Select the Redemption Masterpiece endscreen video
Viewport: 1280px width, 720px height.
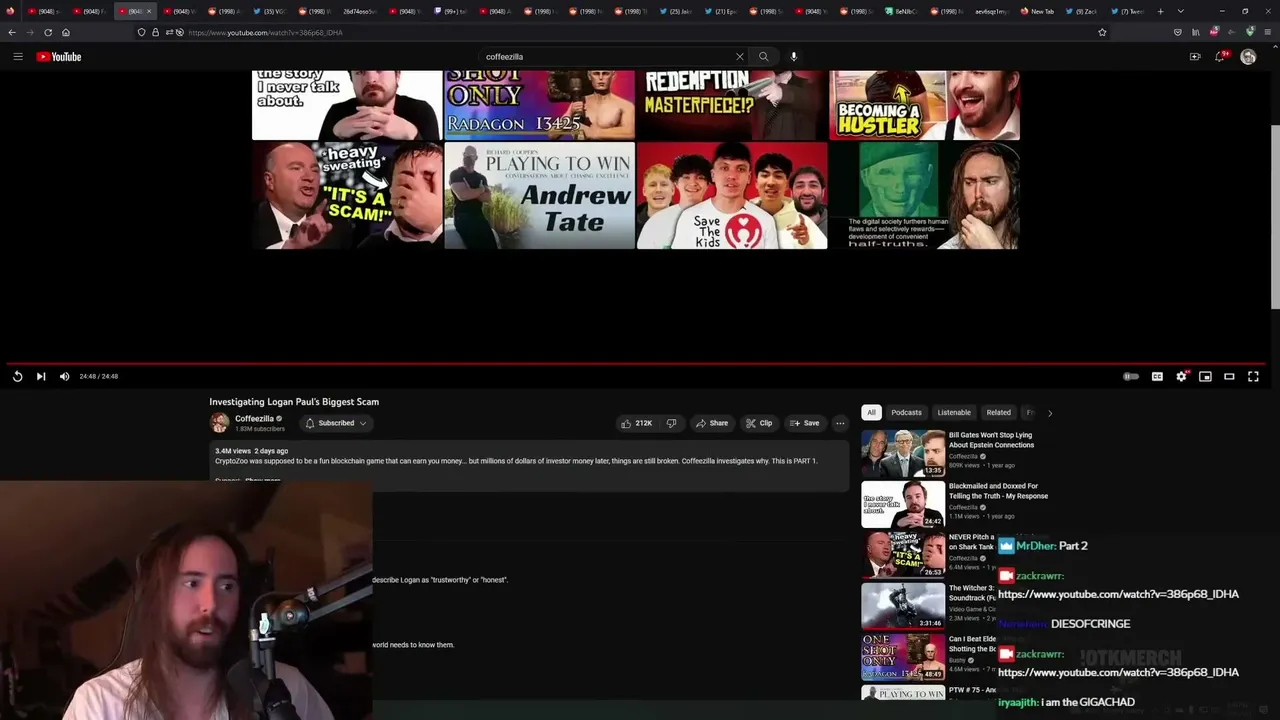tap(732, 105)
